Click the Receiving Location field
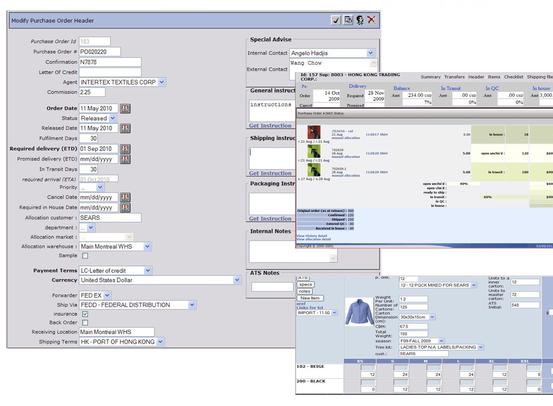 (117, 332)
